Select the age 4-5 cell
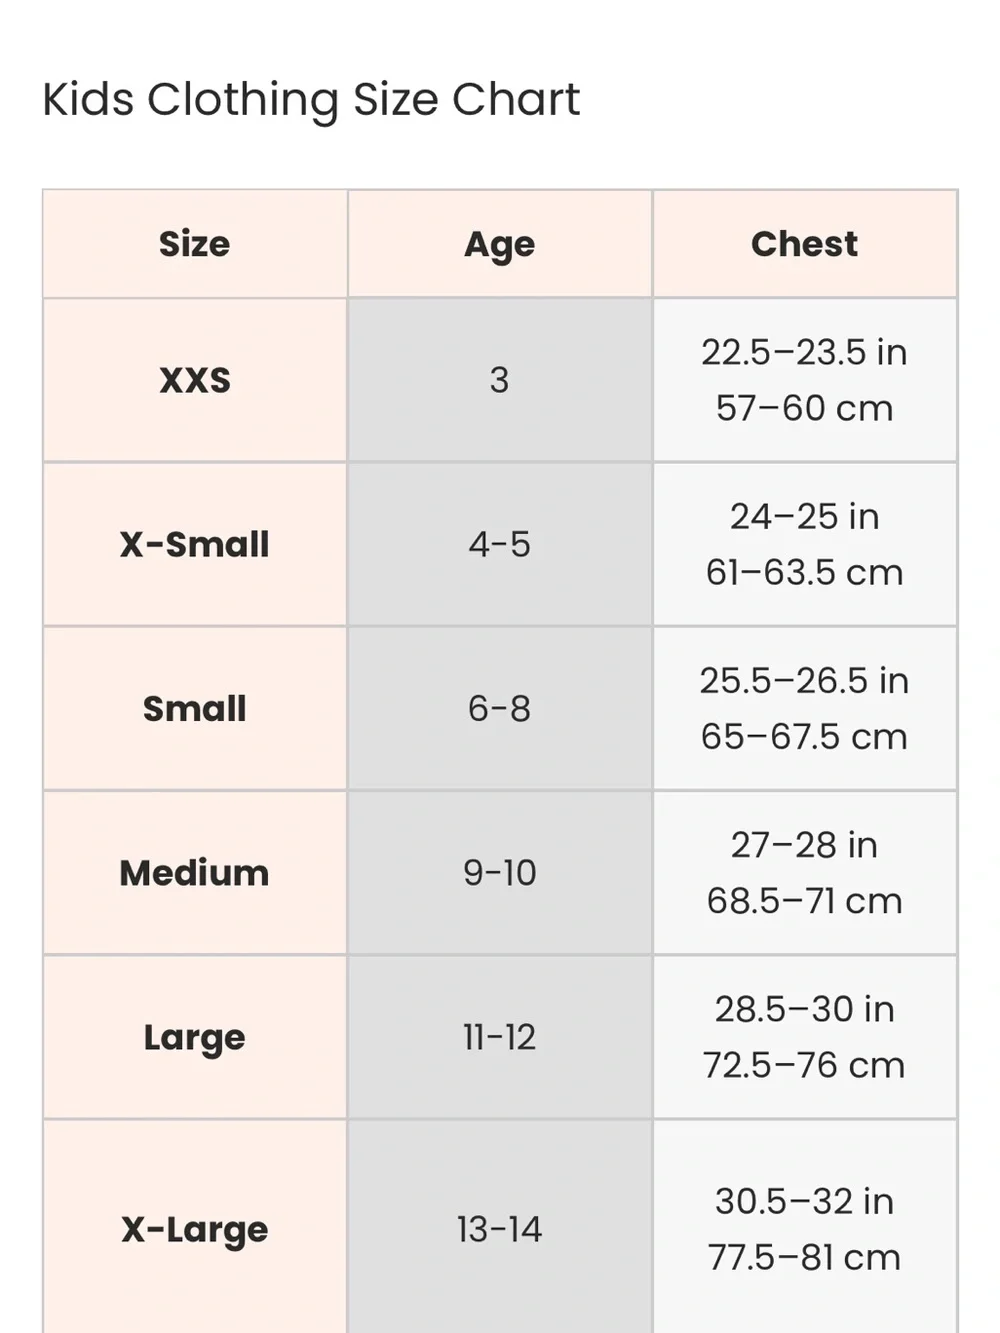The width and height of the screenshot is (1000, 1333). click(x=500, y=544)
